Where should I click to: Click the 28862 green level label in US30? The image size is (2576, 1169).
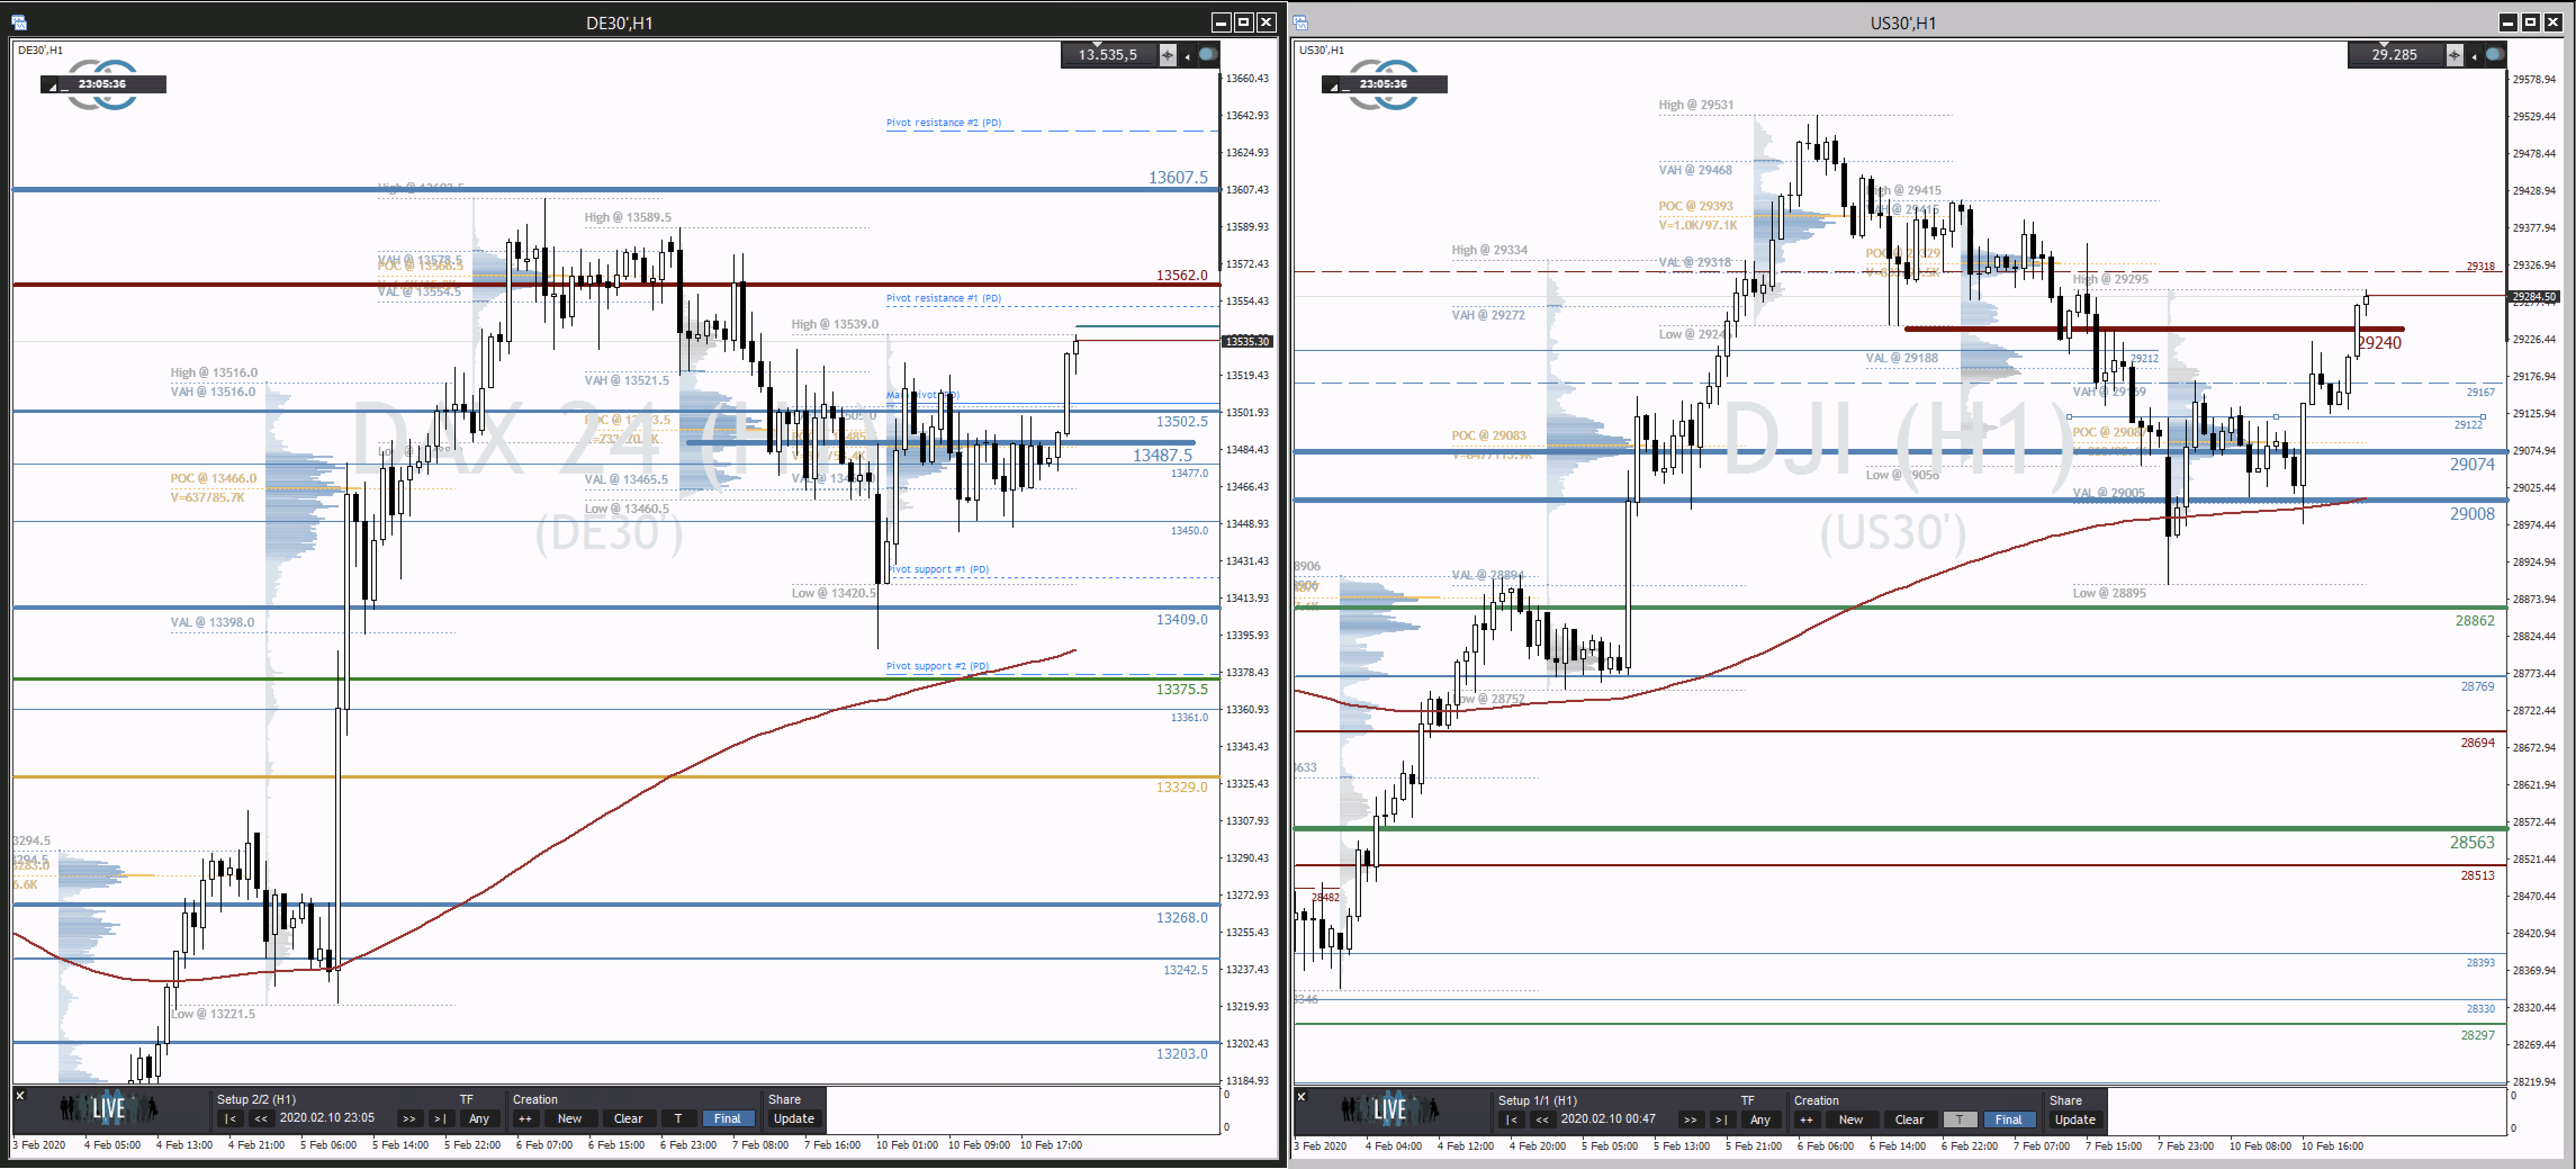tap(2475, 621)
